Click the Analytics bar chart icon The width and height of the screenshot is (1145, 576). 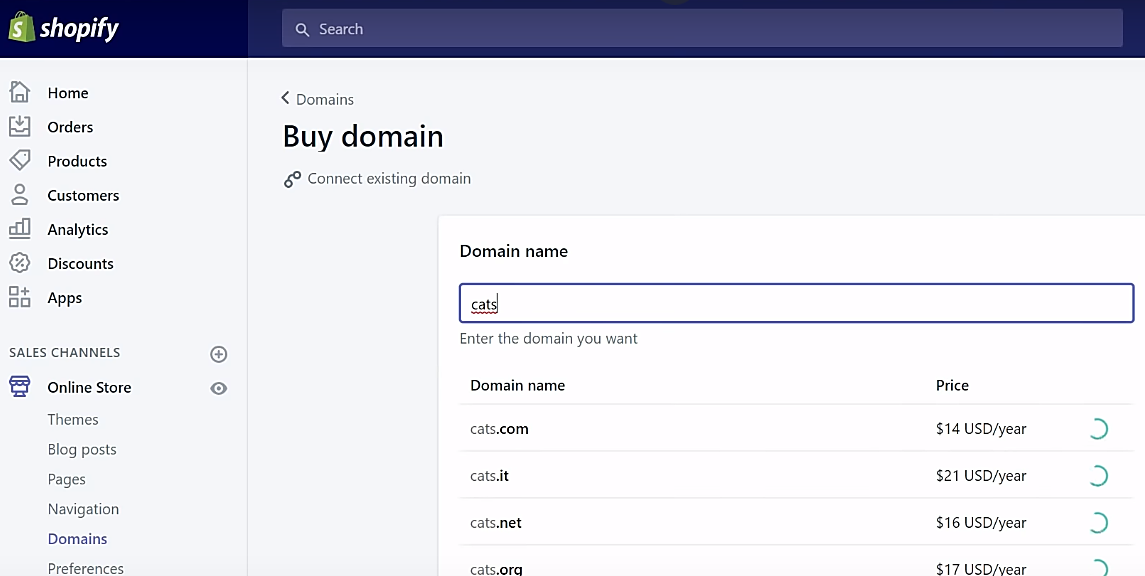coord(20,229)
